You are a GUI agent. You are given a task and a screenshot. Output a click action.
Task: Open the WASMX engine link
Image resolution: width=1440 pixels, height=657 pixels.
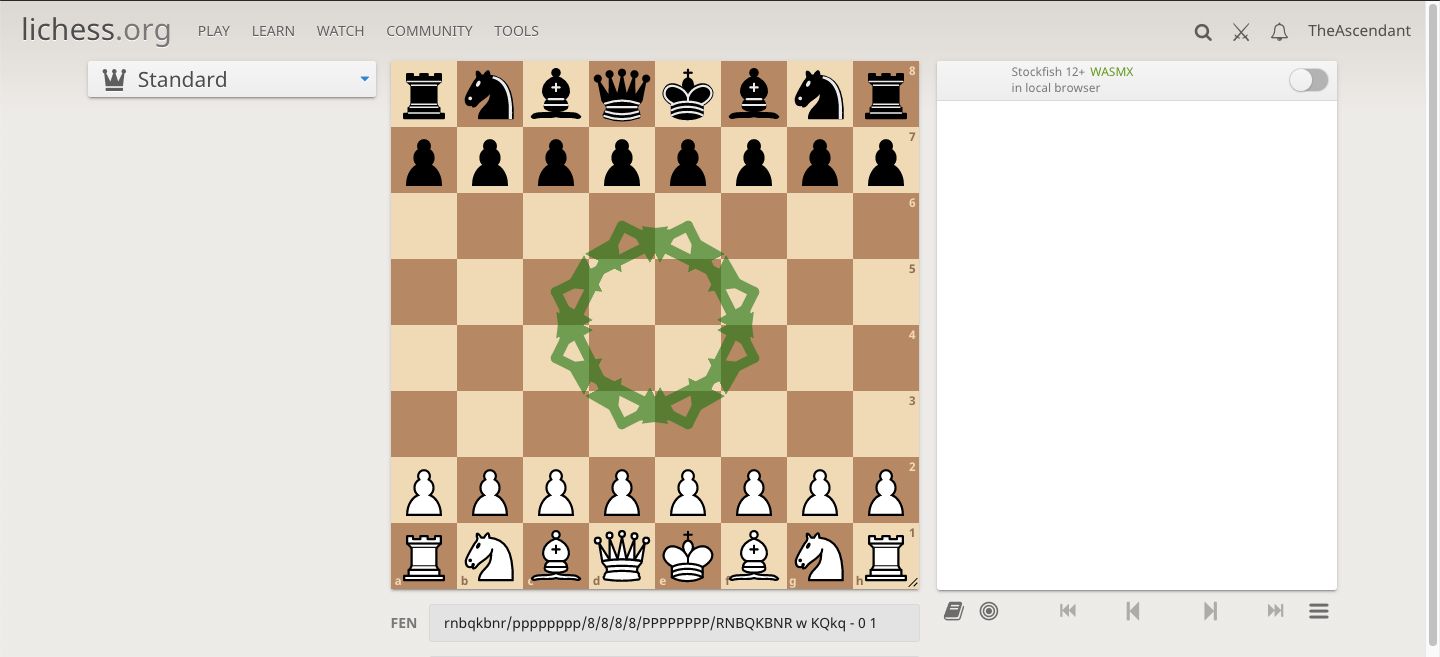pos(1112,71)
